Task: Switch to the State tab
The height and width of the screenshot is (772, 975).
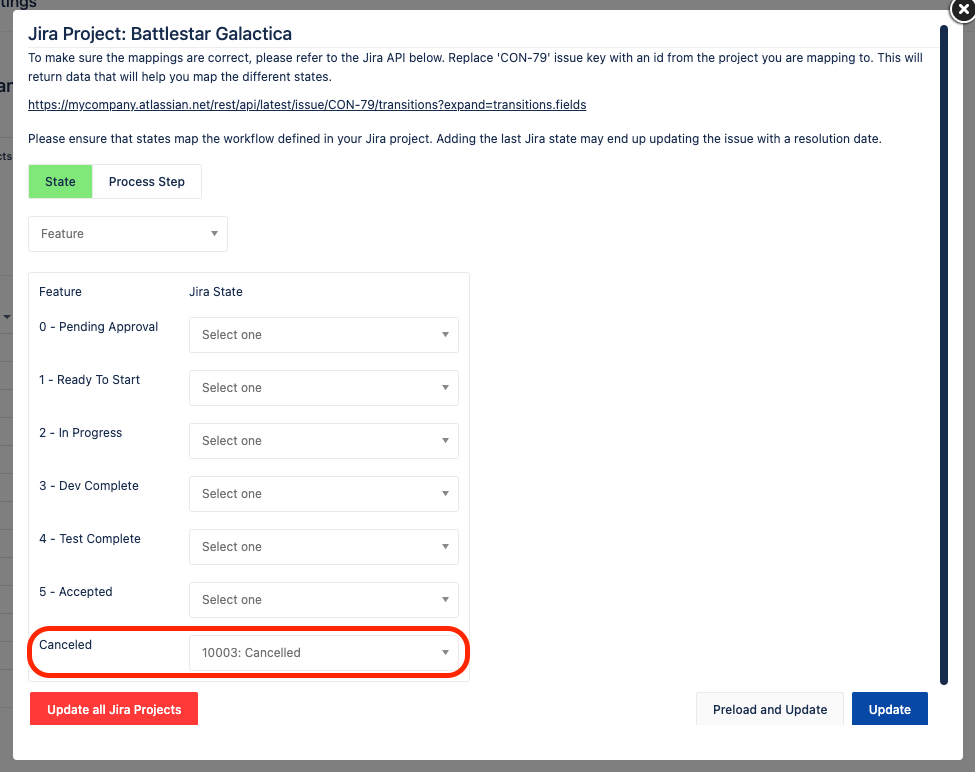Action: point(60,182)
